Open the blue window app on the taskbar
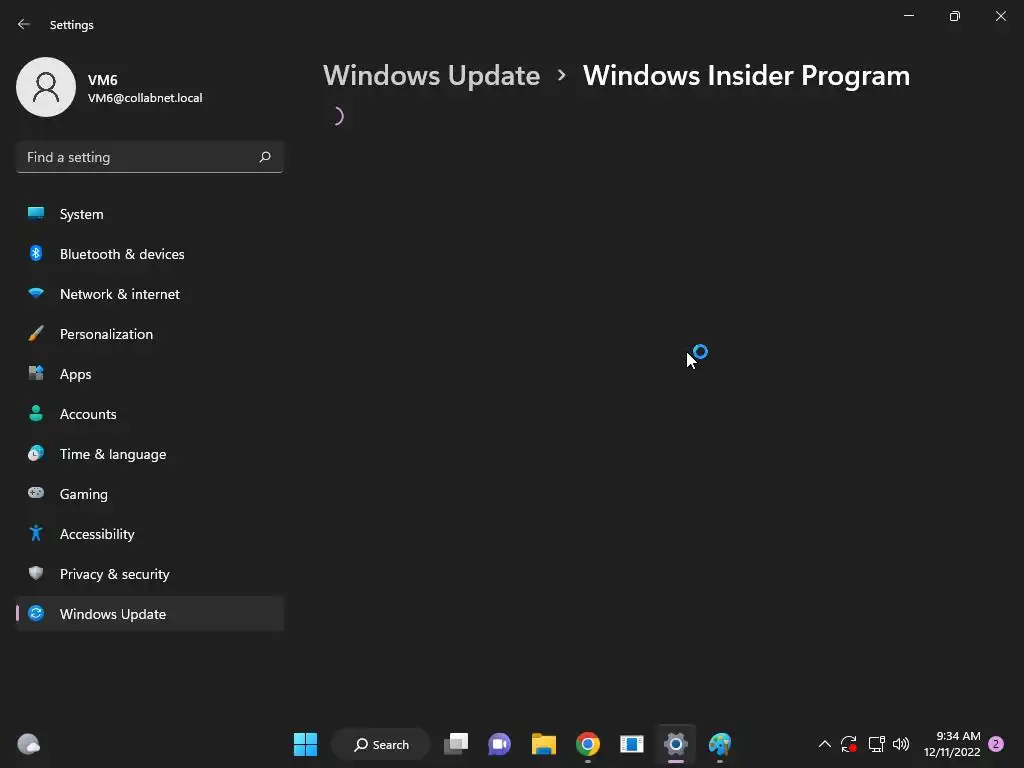Viewport: 1024px width, 768px height. coord(632,744)
